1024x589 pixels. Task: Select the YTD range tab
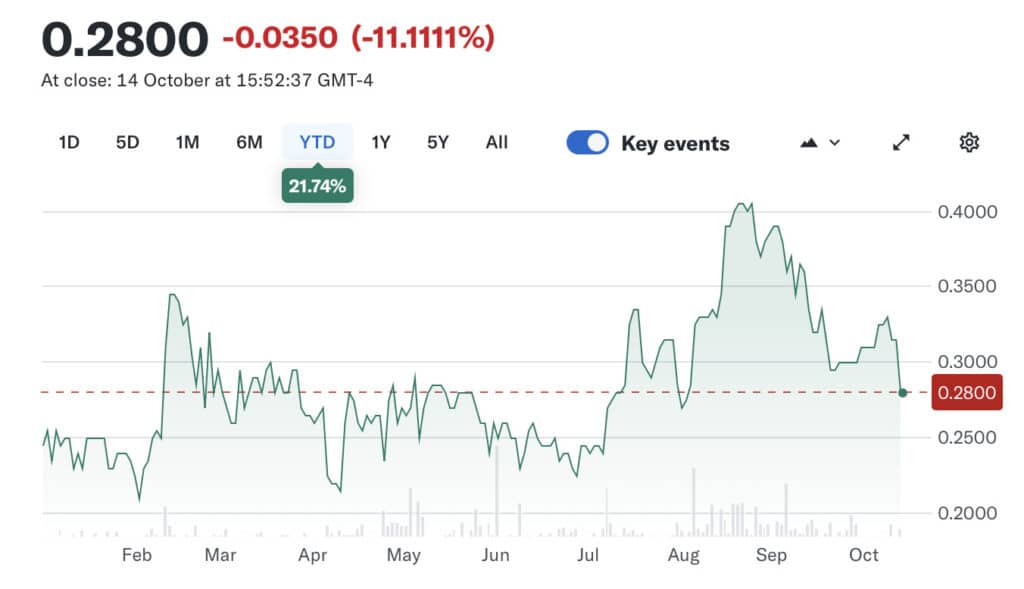317,142
